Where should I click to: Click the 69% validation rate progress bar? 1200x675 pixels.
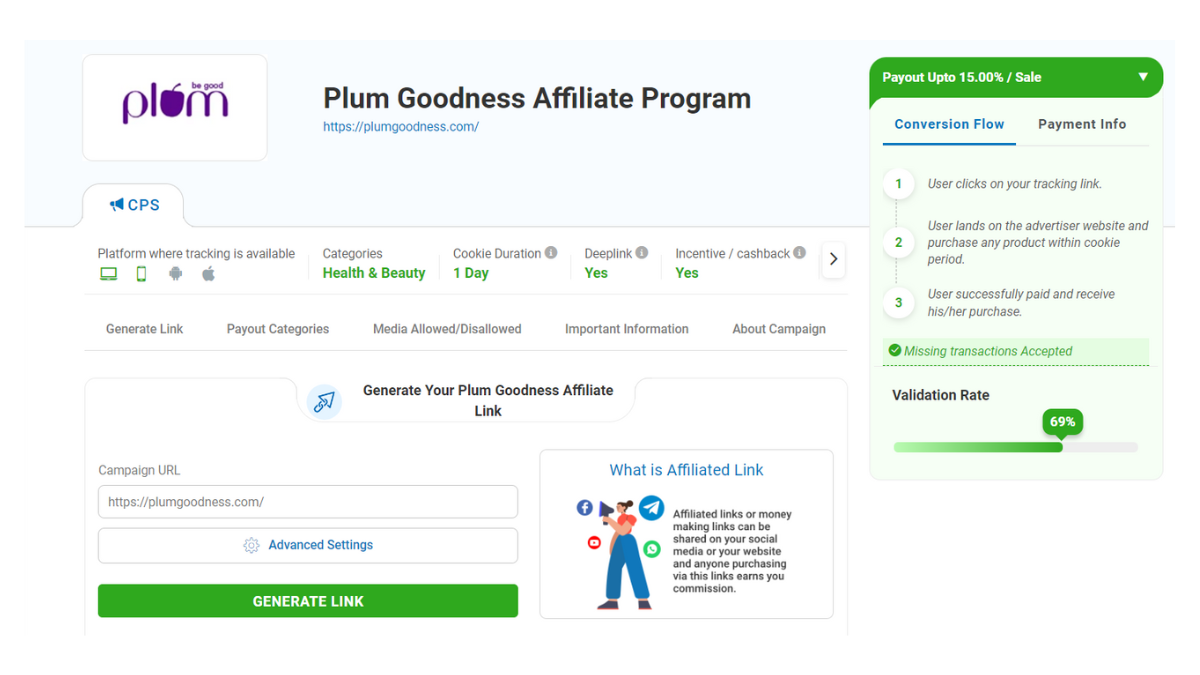[1015, 447]
